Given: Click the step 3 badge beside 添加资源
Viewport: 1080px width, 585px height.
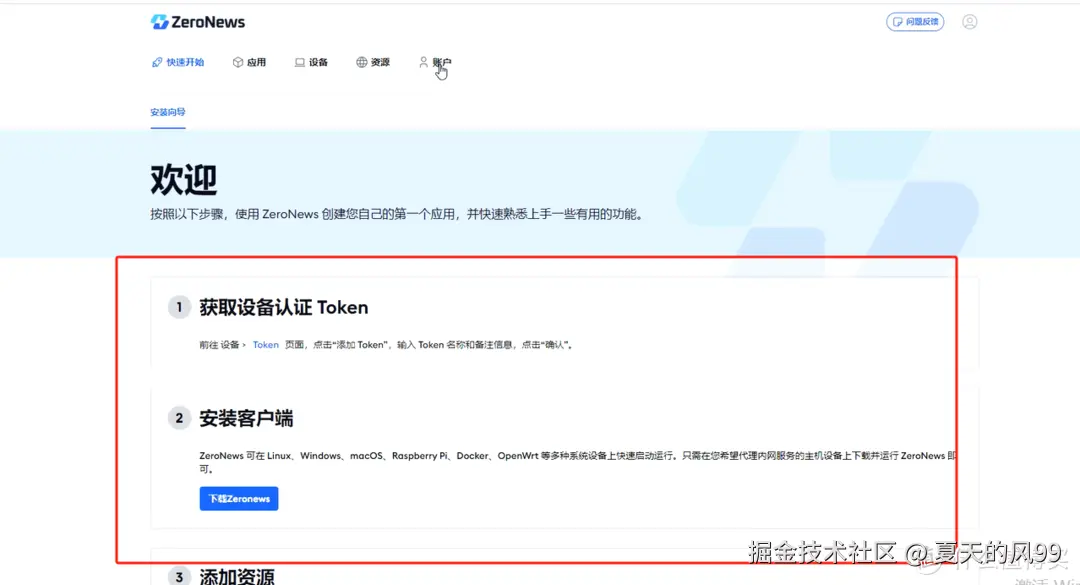Looking at the screenshot, I should [178, 576].
